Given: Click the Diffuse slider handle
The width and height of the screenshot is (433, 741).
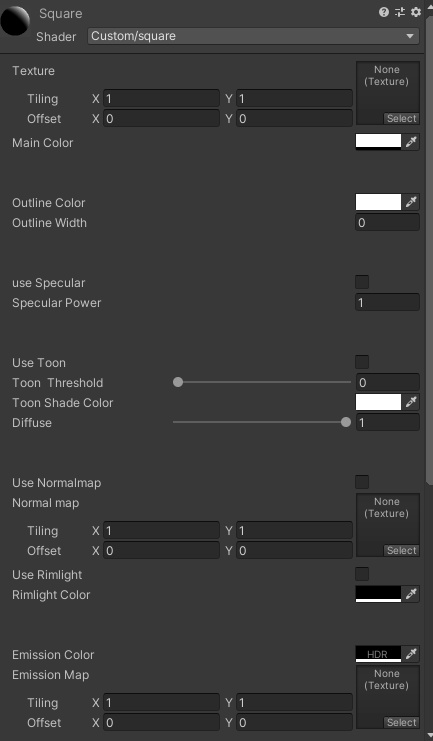Looking at the screenshot, I should 346,422.
